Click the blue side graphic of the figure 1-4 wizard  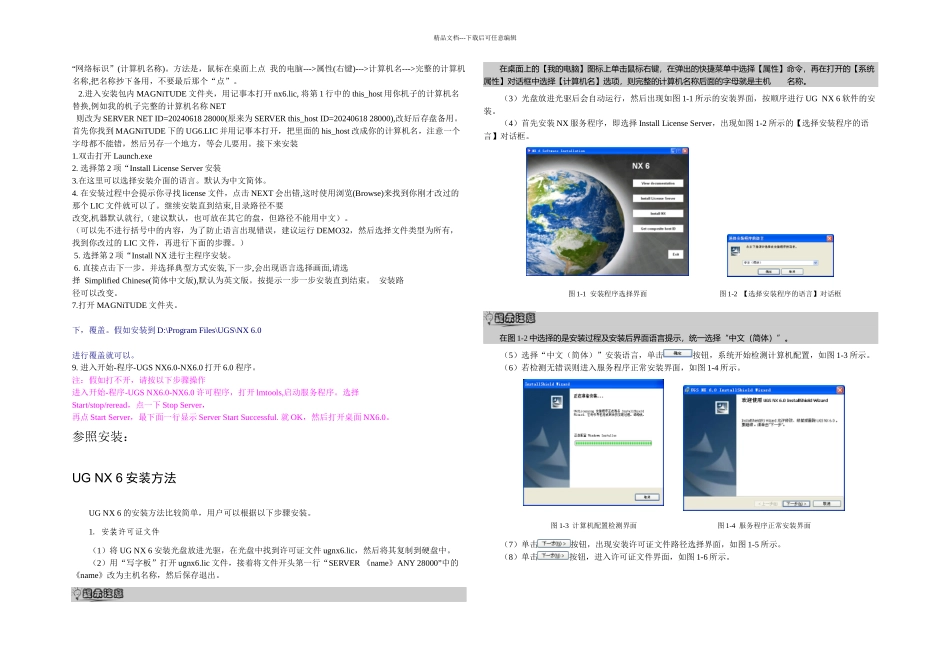[x=710, y=445]
